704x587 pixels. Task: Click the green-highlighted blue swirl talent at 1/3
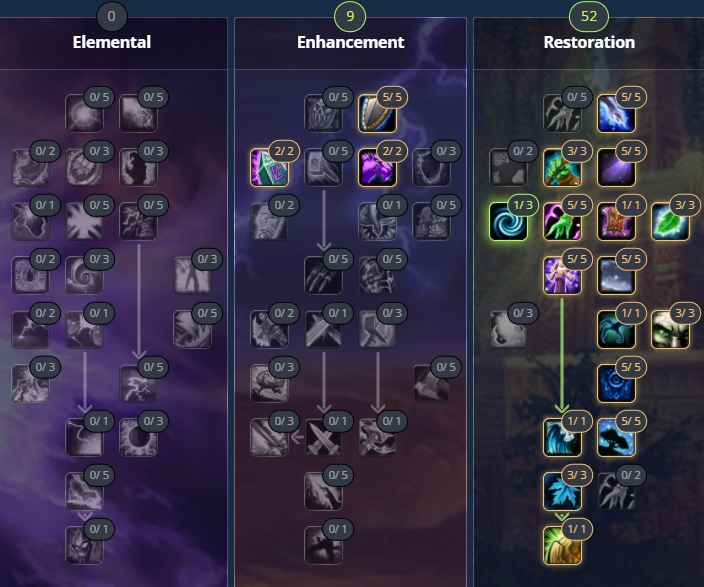508,221
